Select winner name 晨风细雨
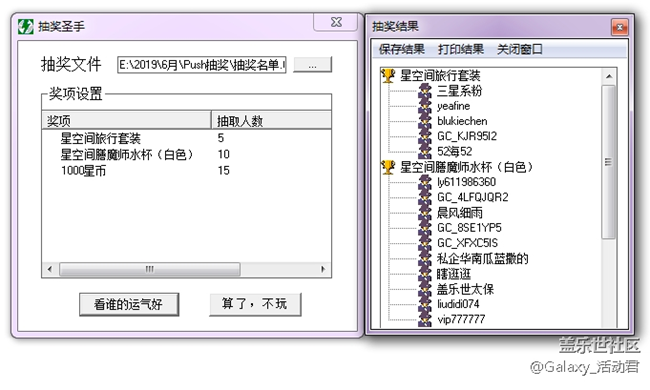This screenshot has height=390, width=650. click(x=460, y=213)
